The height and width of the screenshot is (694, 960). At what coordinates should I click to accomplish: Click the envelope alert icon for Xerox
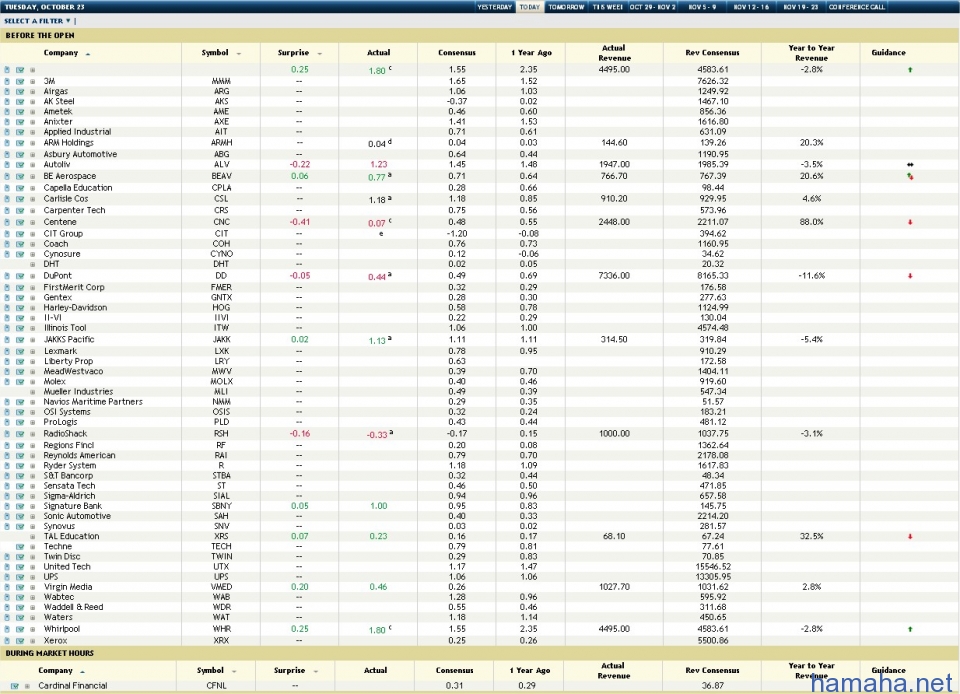[20, 641]
